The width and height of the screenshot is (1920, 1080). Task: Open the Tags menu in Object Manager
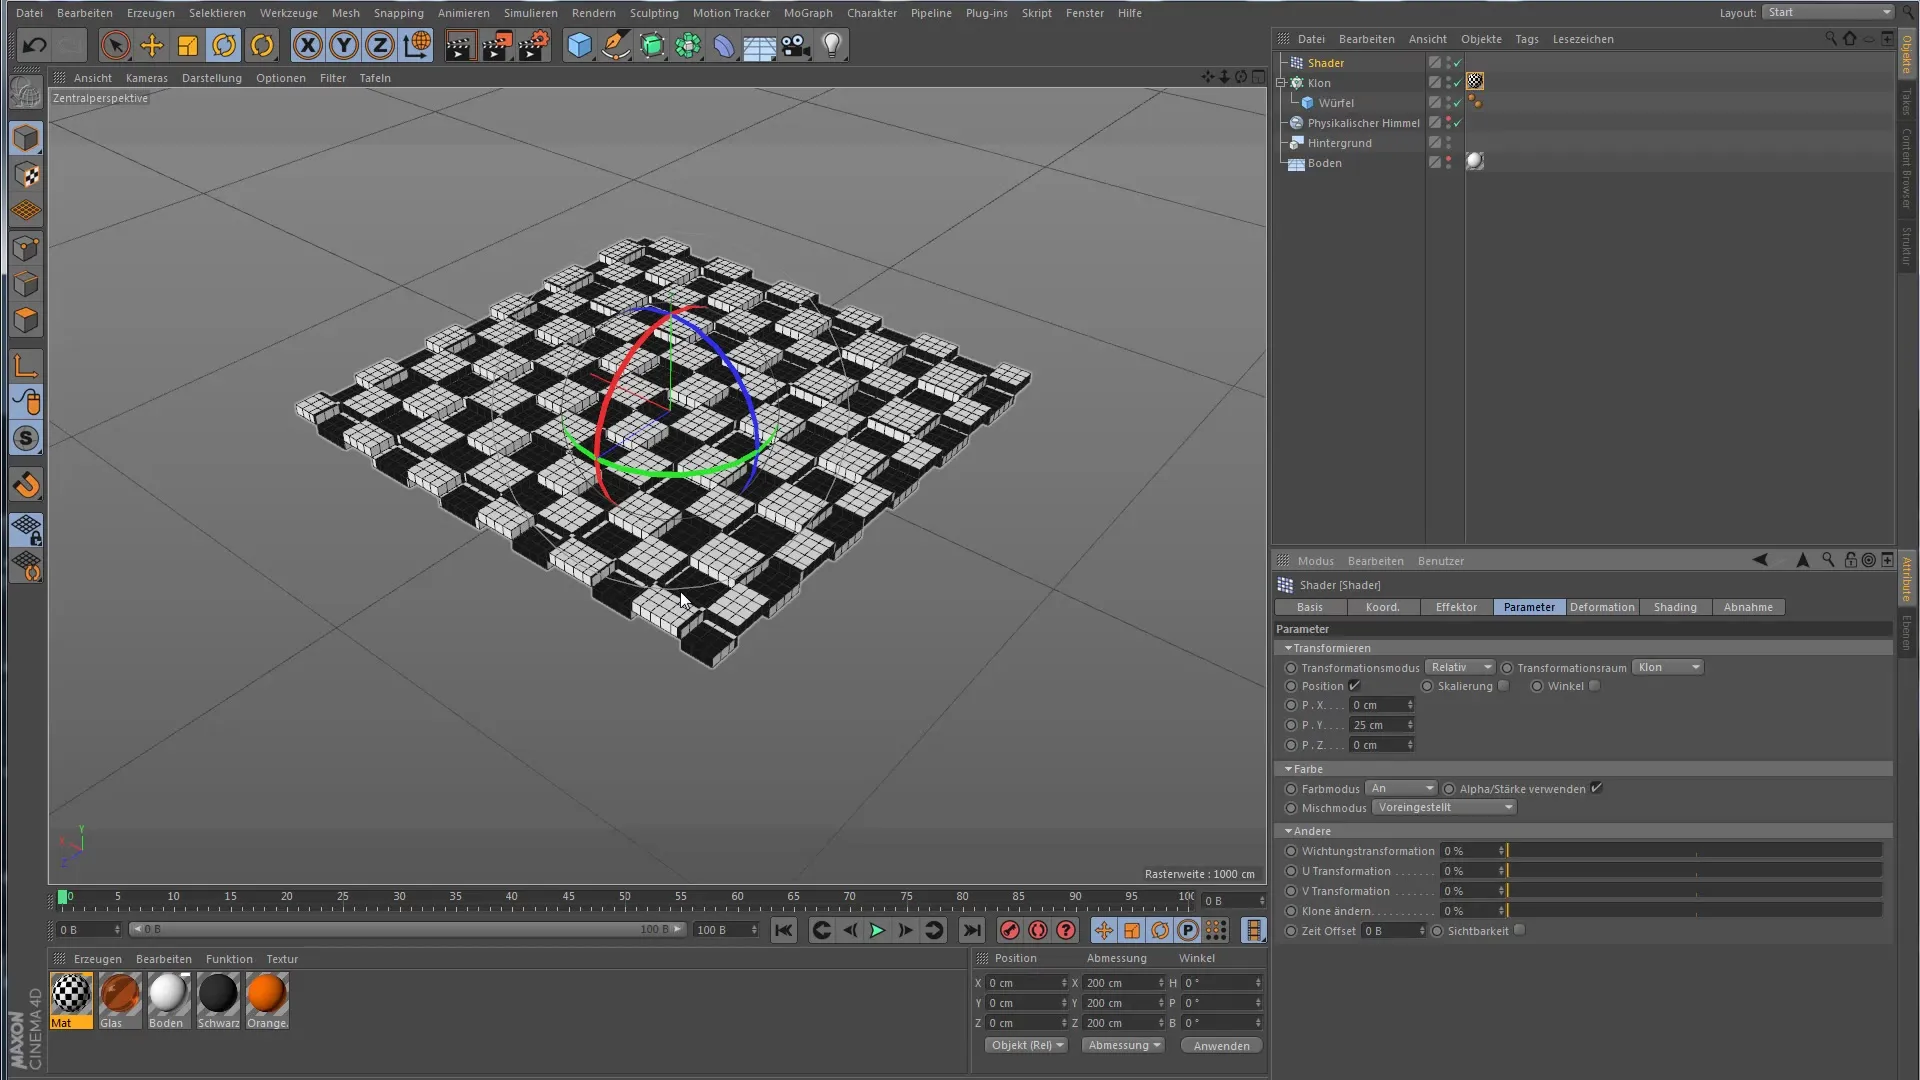tap(1527, 39)
